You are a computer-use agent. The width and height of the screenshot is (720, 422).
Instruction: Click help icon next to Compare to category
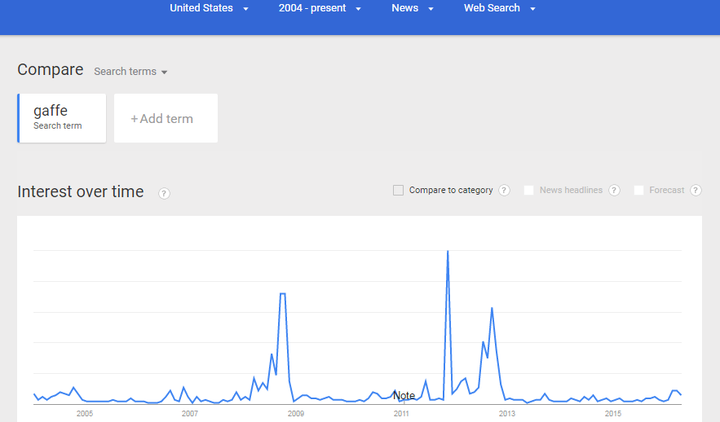tap(504, 190)
